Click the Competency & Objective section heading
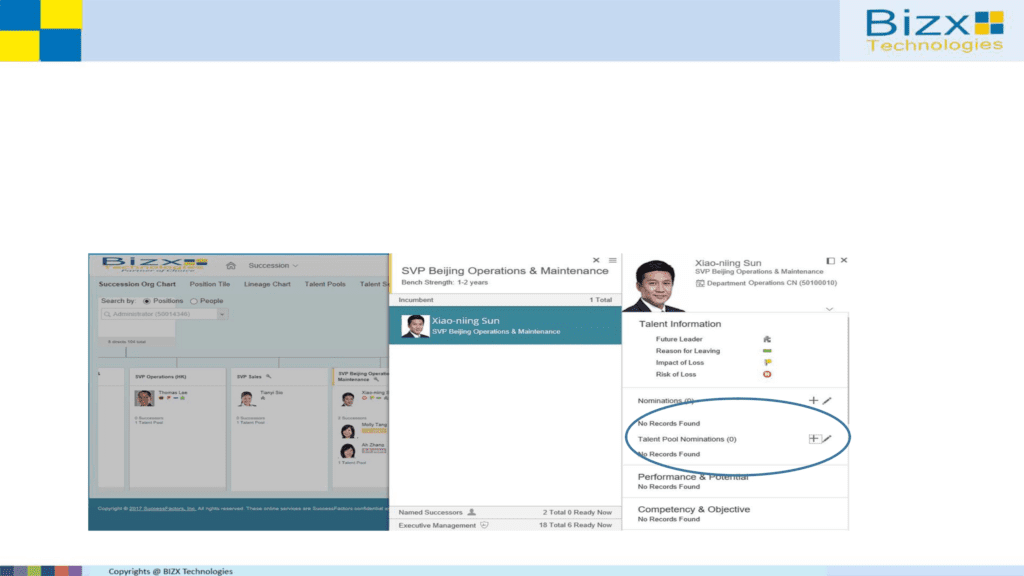 (694, 509)
